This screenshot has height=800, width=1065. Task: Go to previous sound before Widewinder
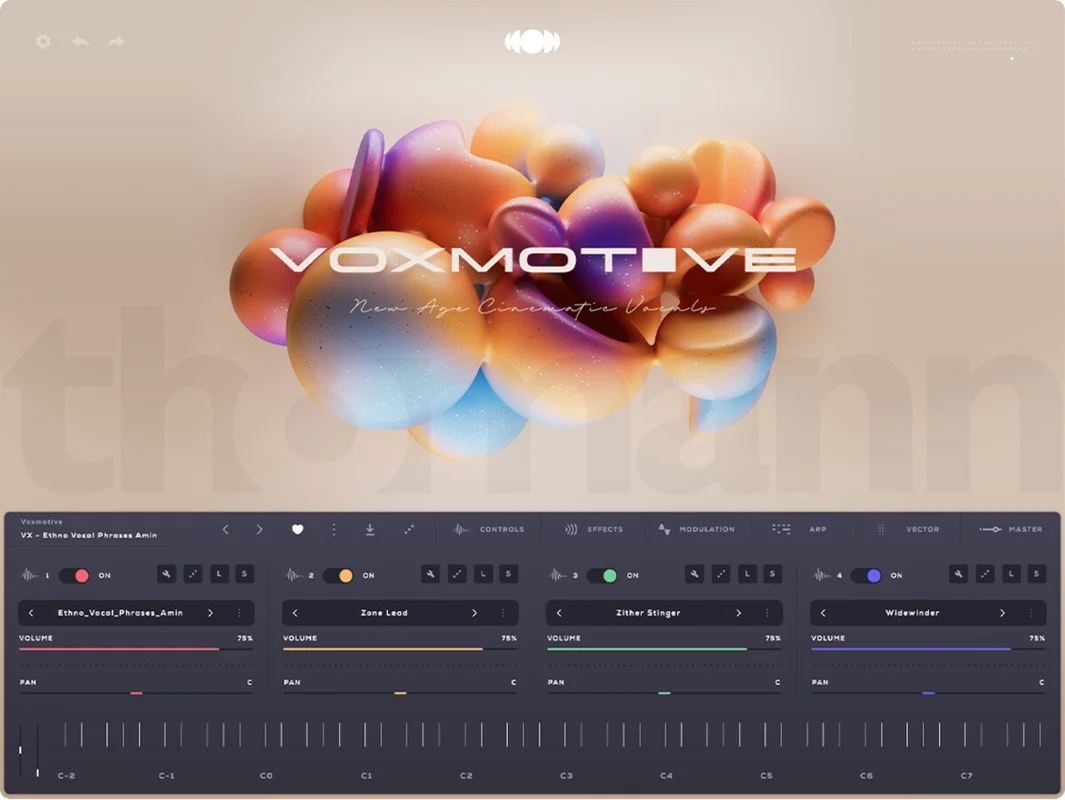click(823, 613)
